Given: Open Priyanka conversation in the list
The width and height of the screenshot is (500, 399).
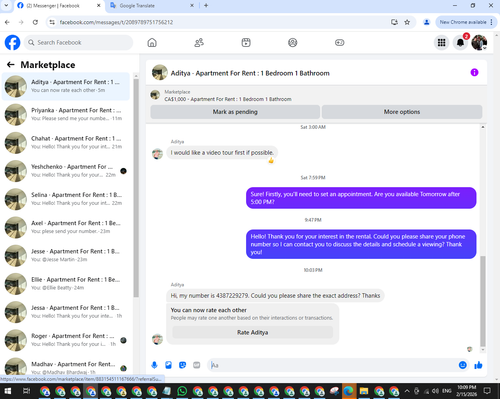Looking at the screenshot, I should point(66,114).
